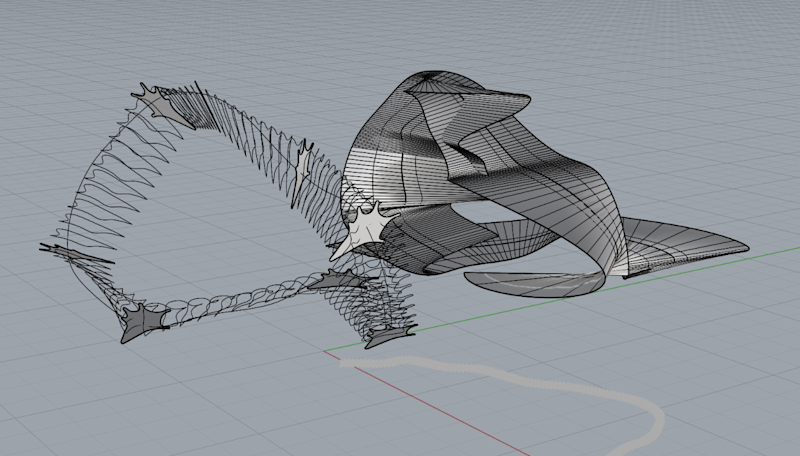Image resolution: width=800 pixels, height=456 pixels.
Task: Select the gray star profile at top of arc
Action: (164, 106)
